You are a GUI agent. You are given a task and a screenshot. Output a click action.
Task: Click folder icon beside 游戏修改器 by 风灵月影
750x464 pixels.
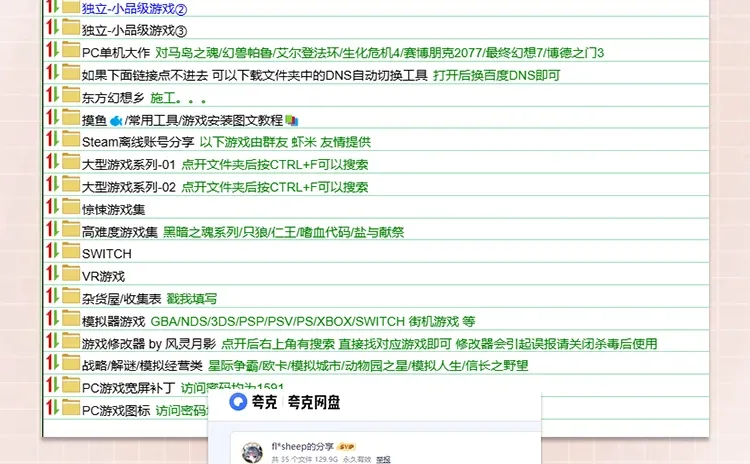click(x=71, y=340)
